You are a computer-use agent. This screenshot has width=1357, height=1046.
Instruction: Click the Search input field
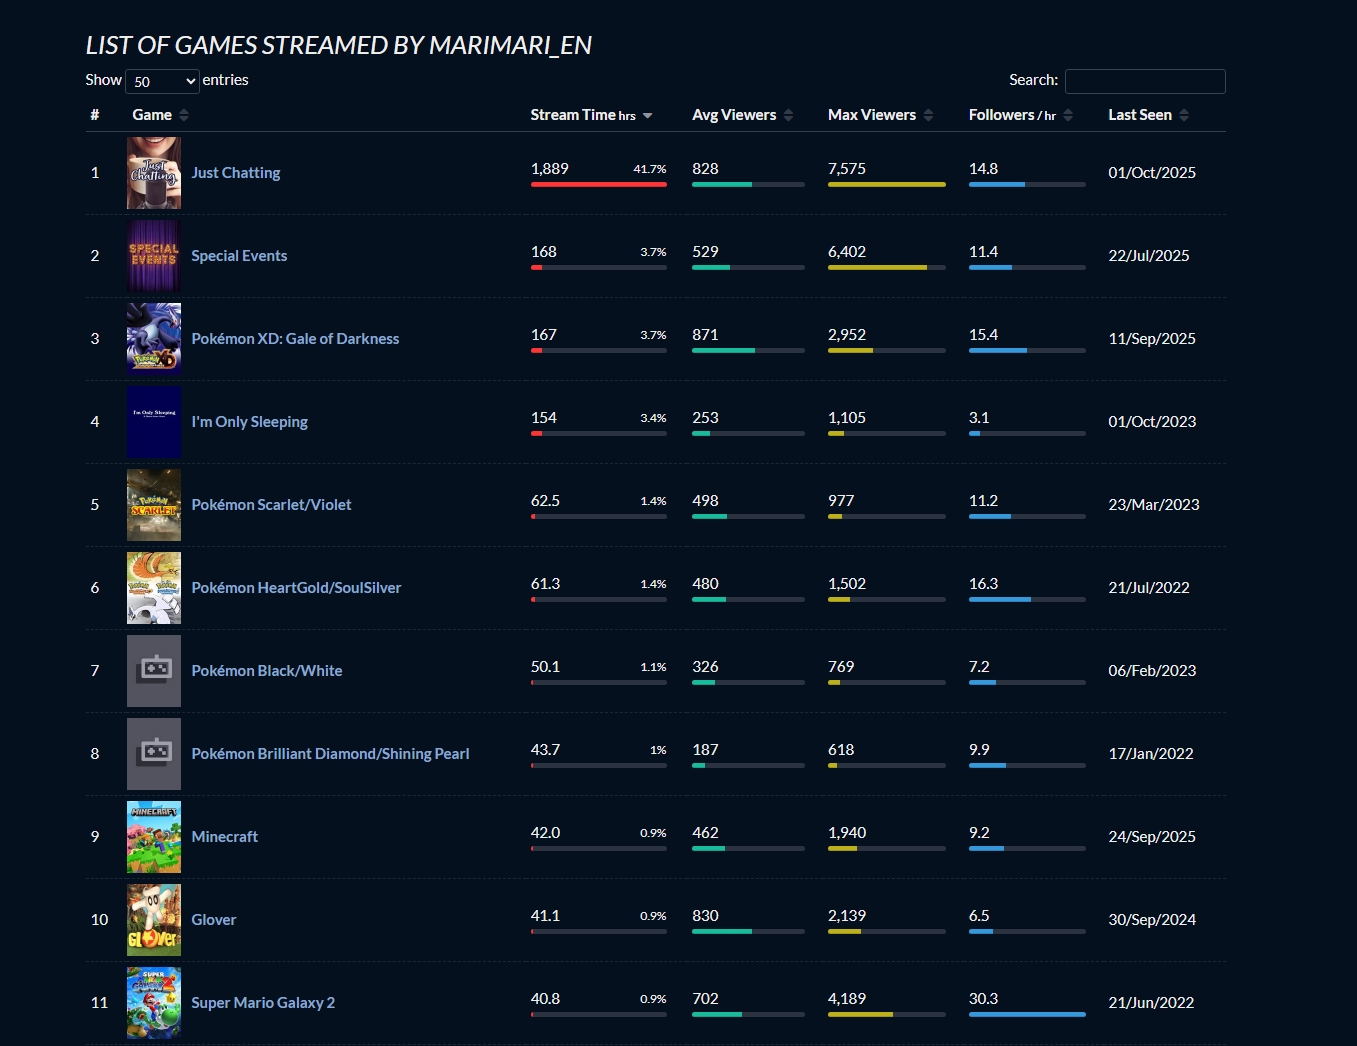pyautogui.click(x=1145, y=81)
